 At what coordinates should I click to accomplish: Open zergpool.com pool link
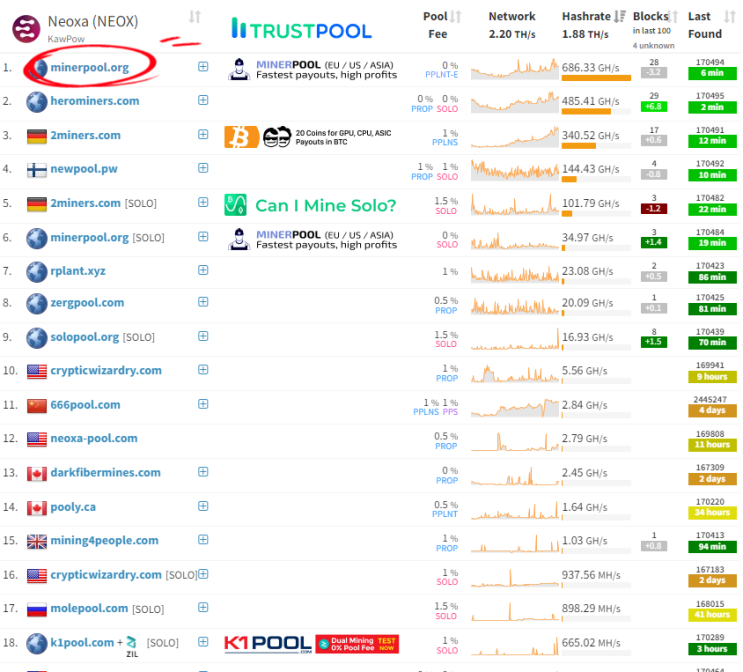[x=87, y=302]
